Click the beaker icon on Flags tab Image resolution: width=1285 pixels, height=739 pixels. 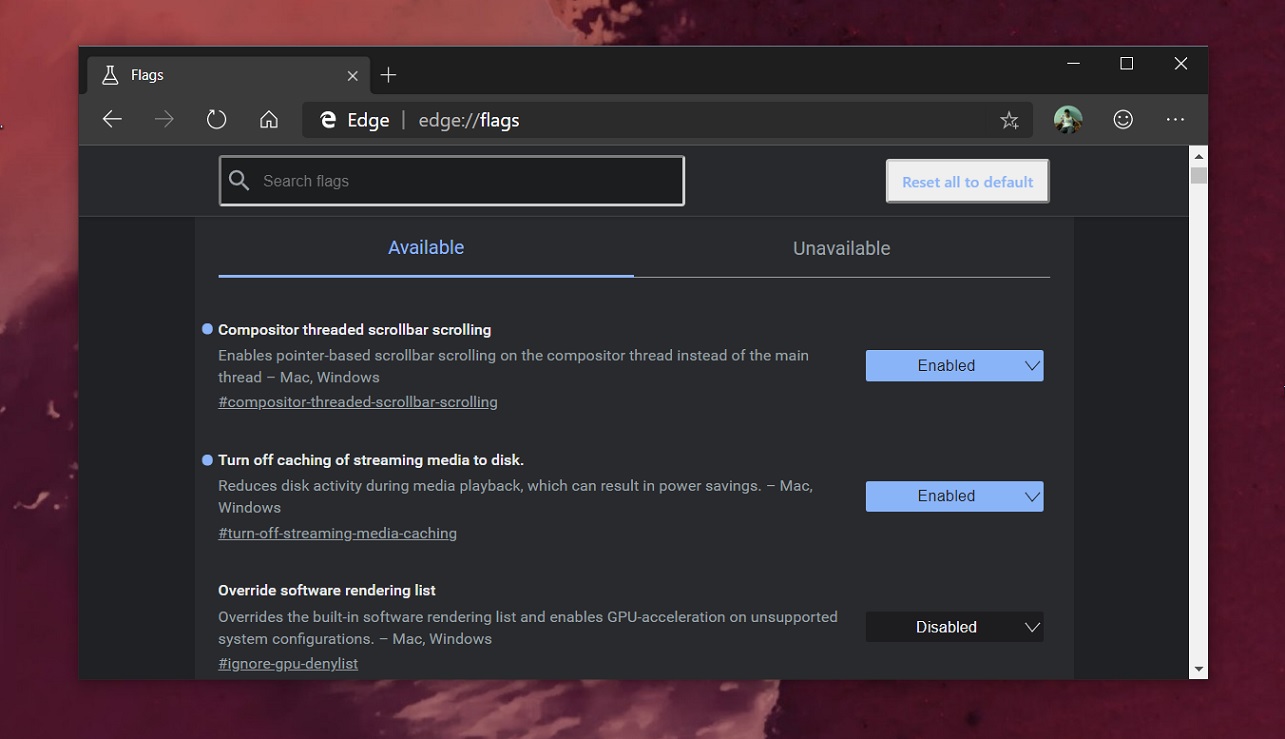(111, 75)
